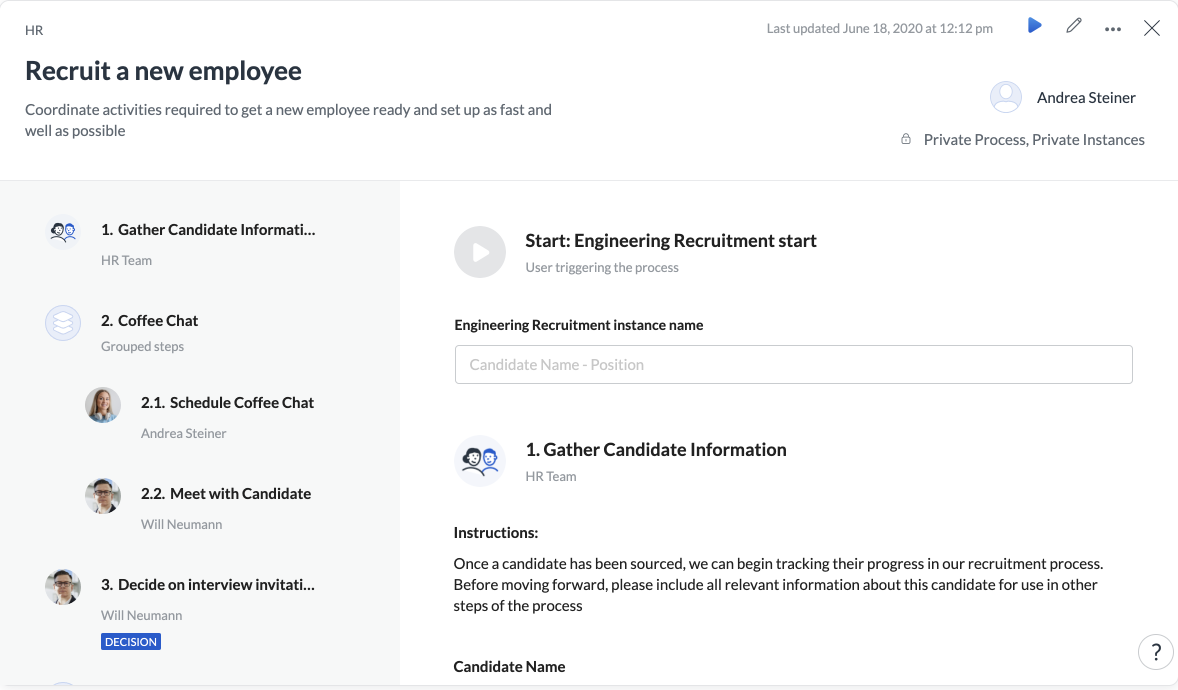The width and height of the screenshot is (1178, 690).
Task: Click the HR Team icon beside Gather Candidate Information heading
Action: coord(480,461)
